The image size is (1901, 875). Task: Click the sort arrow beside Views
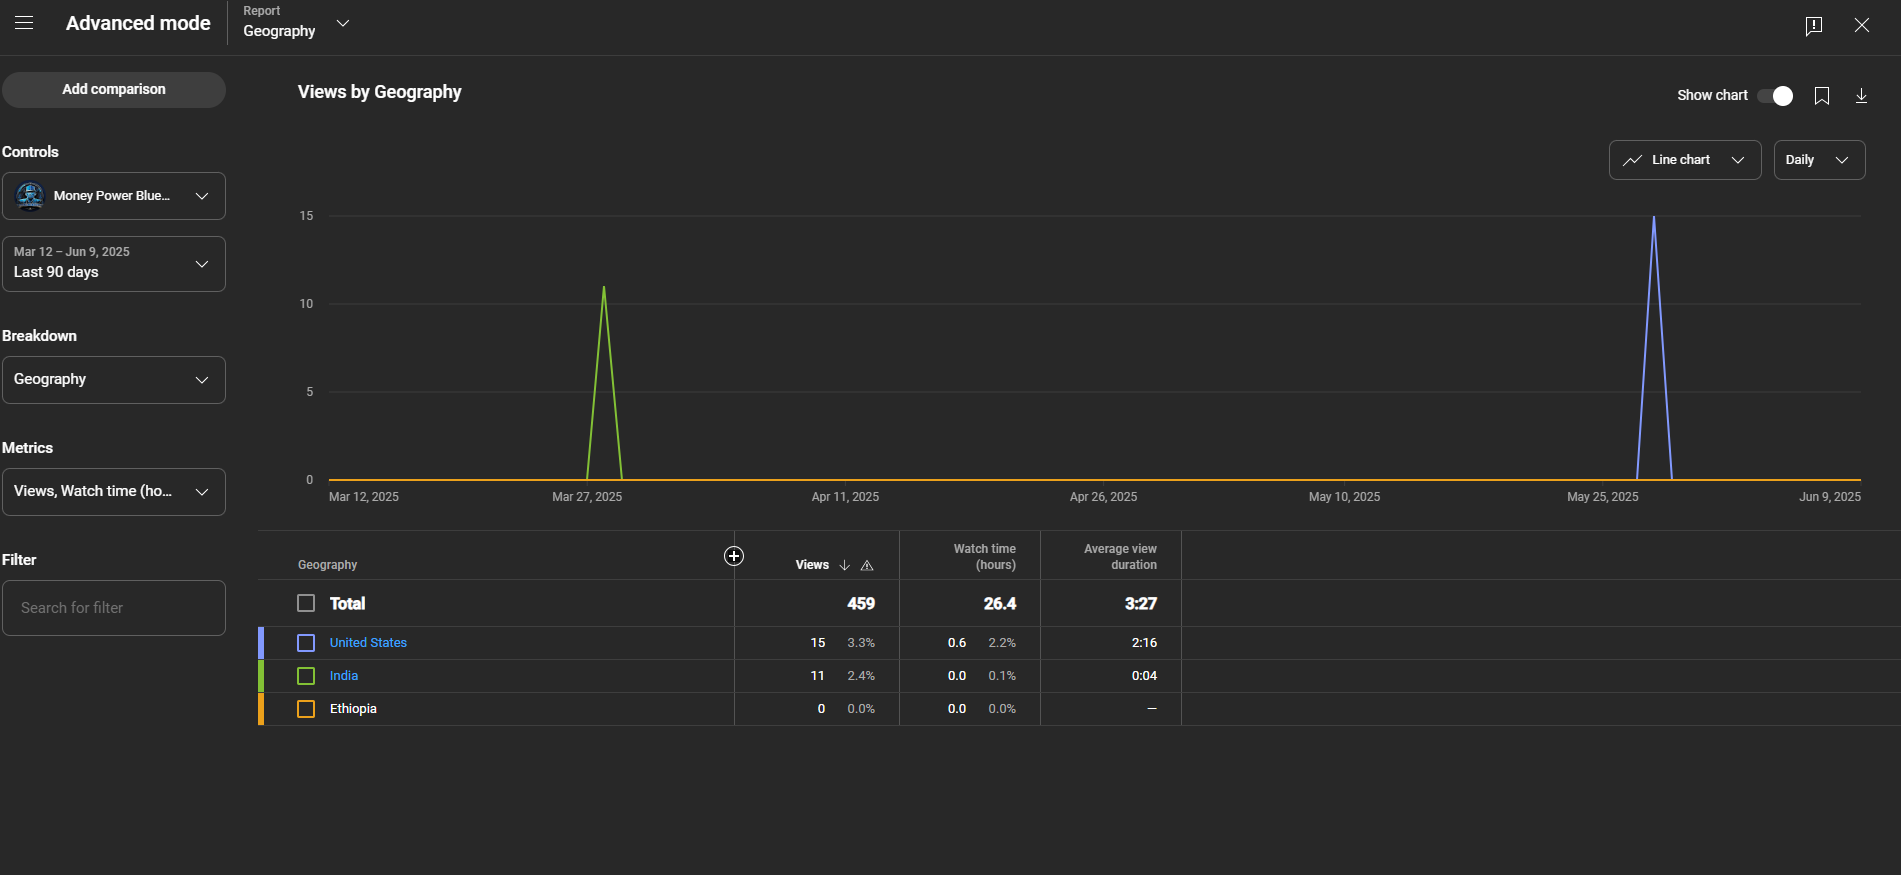(x=845, y=565)
